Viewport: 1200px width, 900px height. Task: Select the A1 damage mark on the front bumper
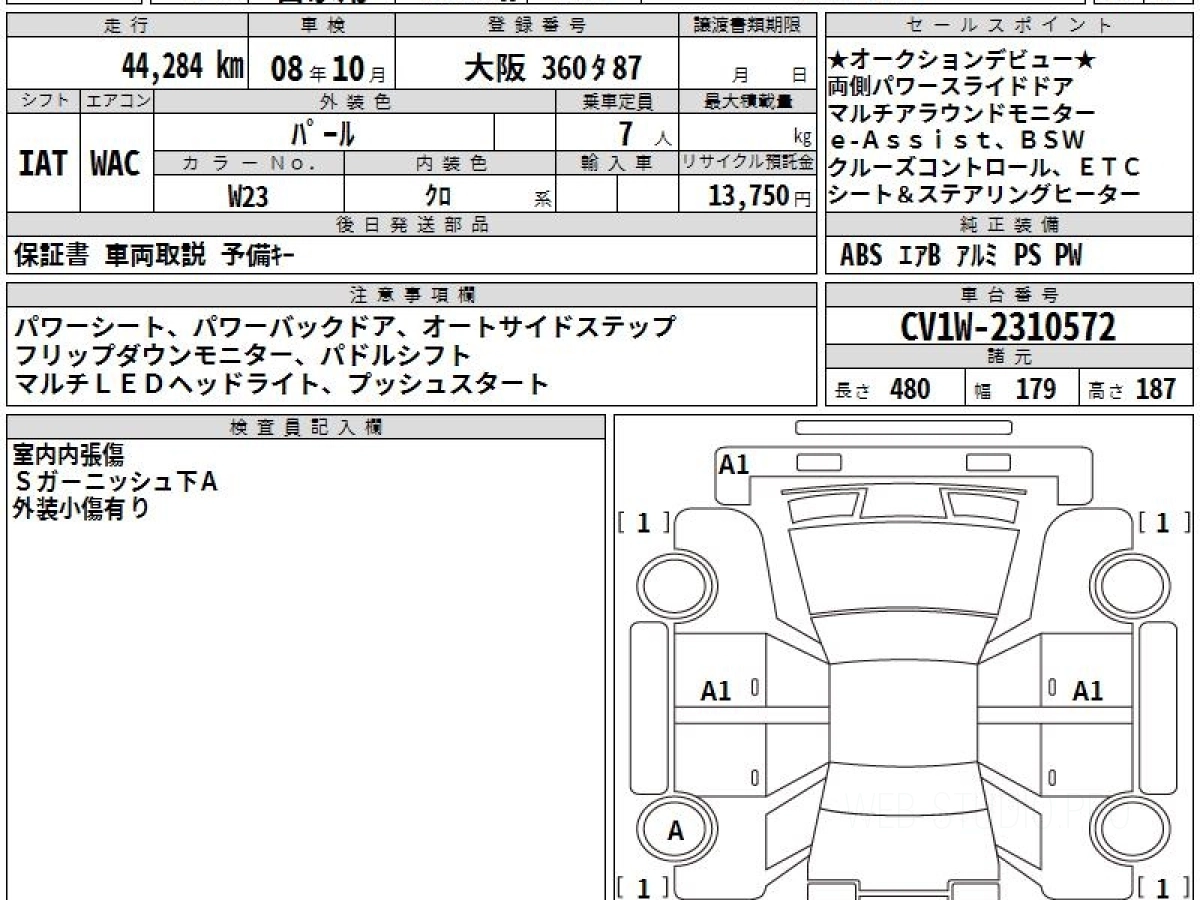click(734, 464)
